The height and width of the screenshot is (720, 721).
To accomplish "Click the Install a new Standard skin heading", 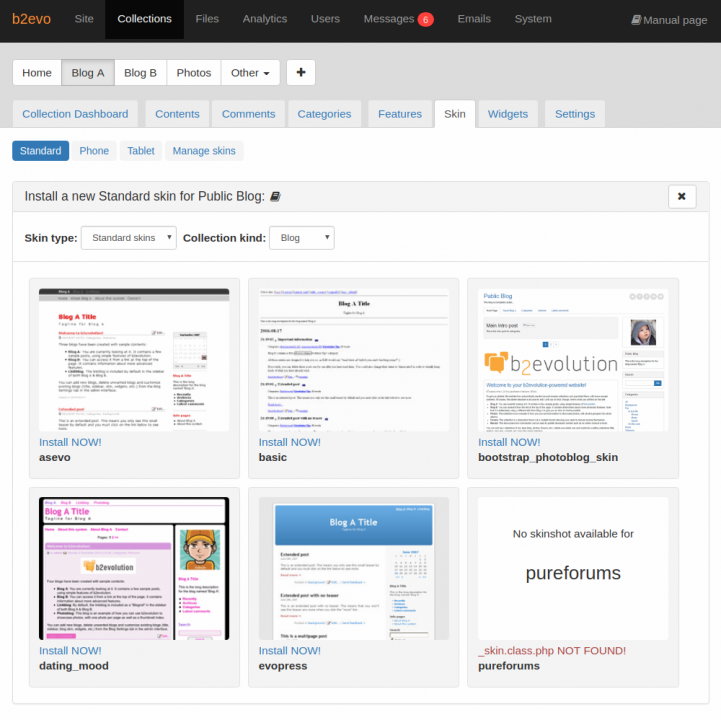I will (144, 196).
